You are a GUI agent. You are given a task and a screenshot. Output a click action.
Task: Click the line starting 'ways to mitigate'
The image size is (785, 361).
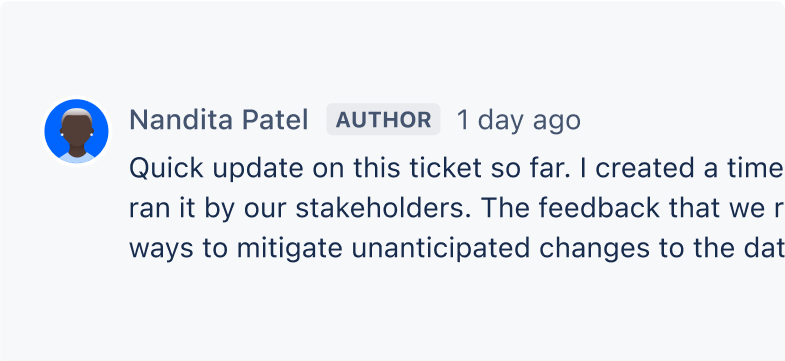(x=457, y=250)
